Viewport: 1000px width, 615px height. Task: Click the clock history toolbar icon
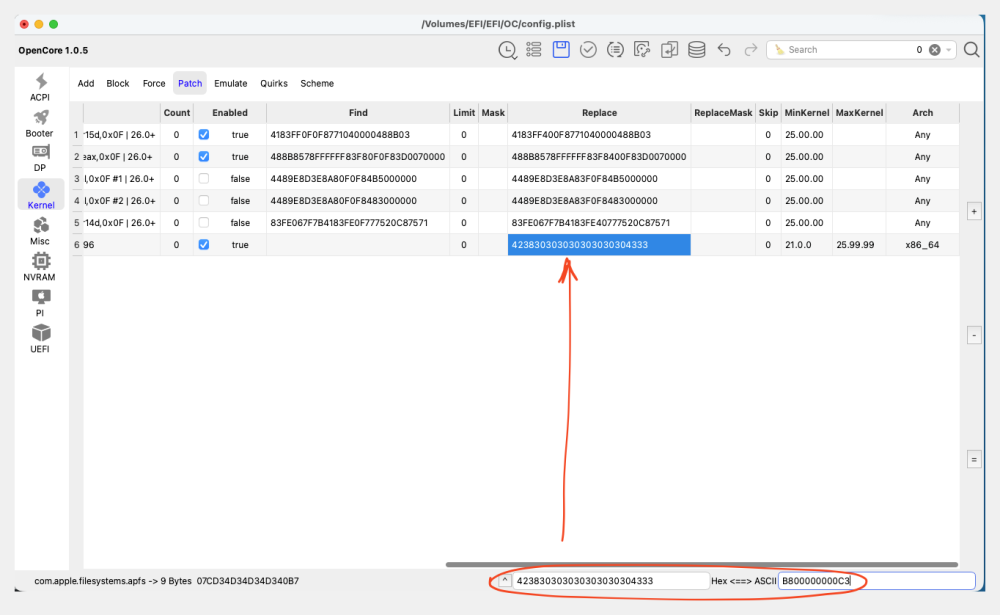click(507, 50)
